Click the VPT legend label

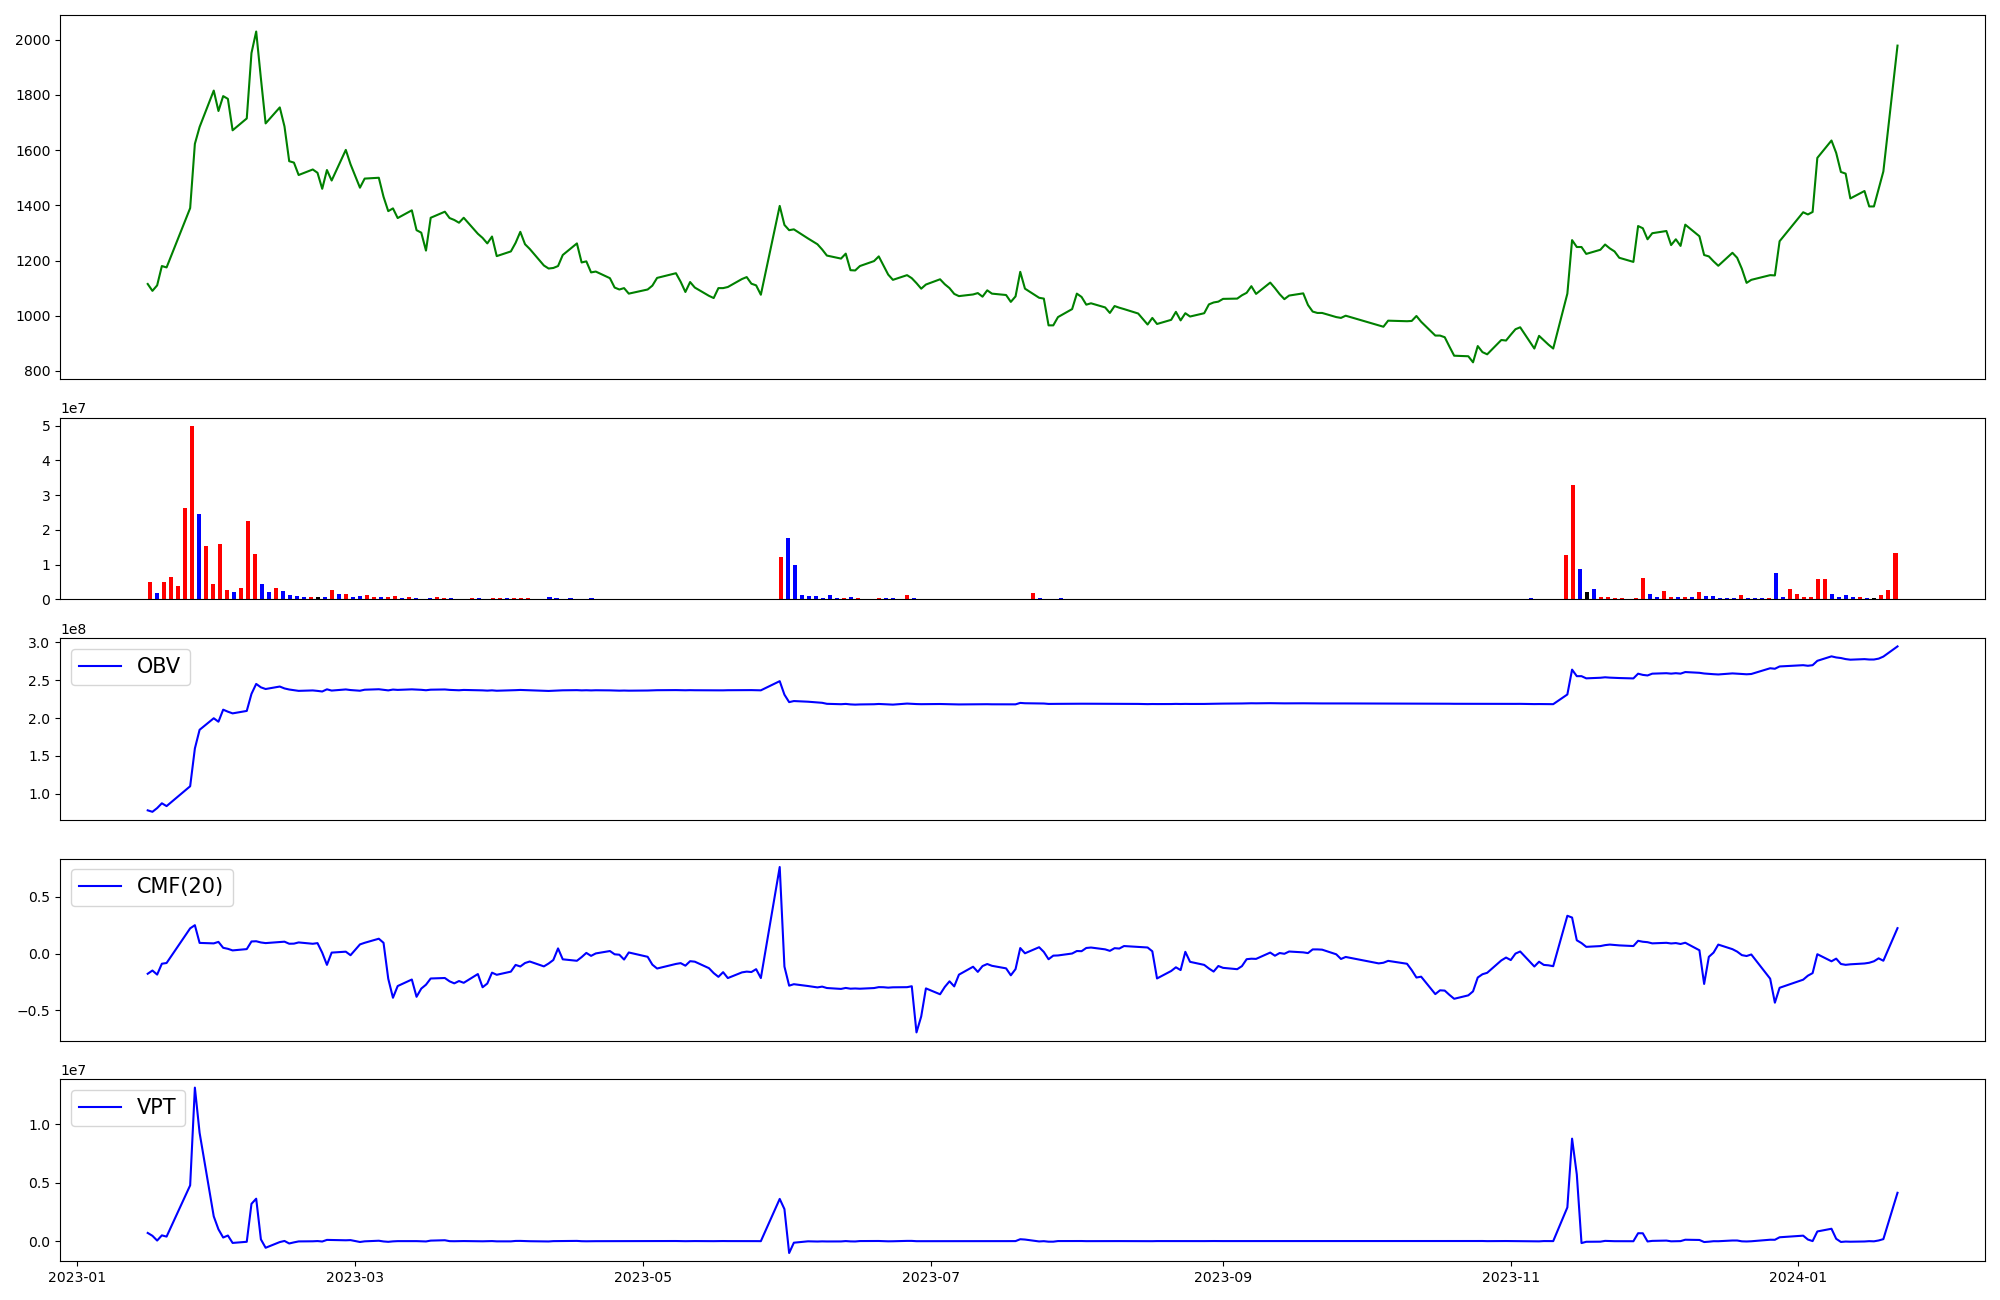click(x=156, y=1107)
